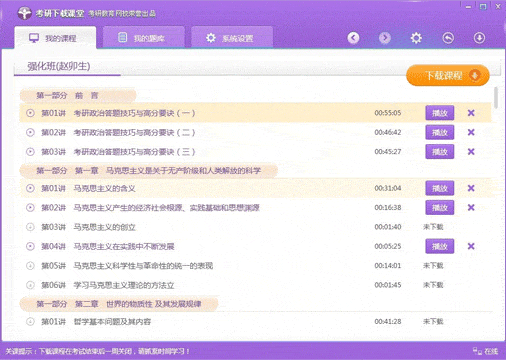Image resolution: width=506 pixels, height=360 pixels.
Task: Click the circle icon on the 00:14:01 lecture
Action: point(30,266)
